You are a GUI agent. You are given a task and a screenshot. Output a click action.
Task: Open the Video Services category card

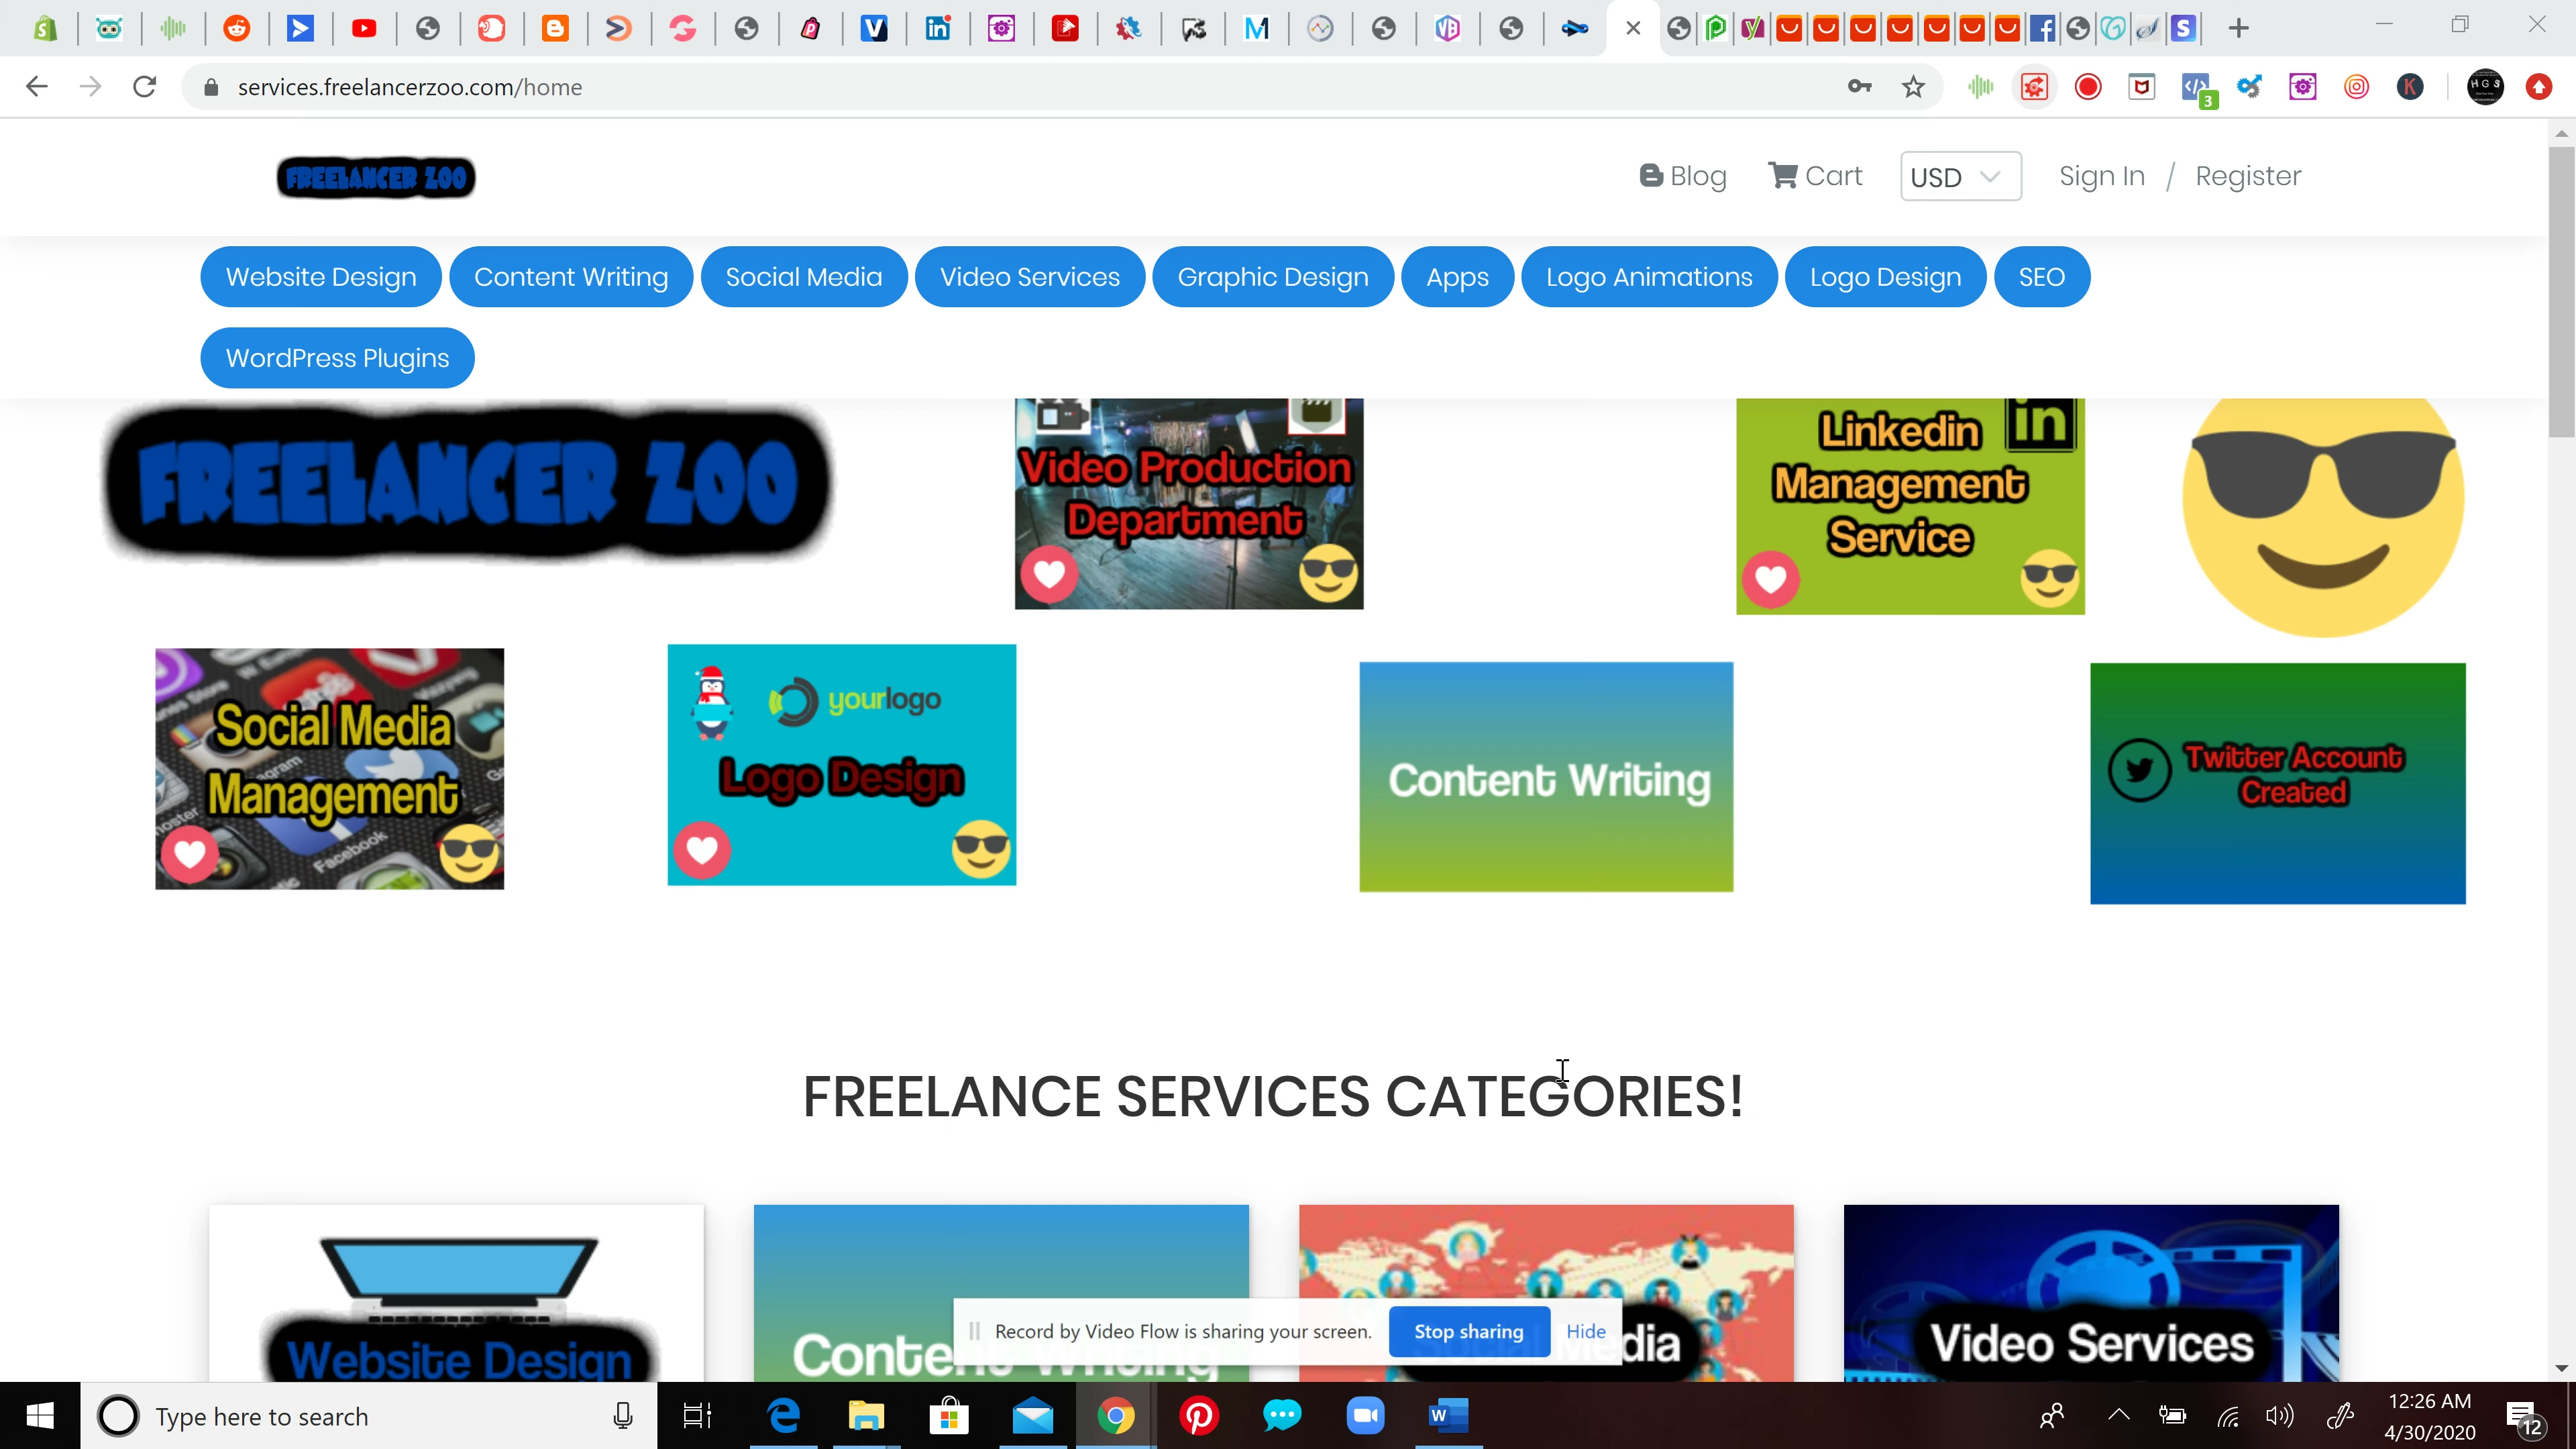coord(2091,1293)
